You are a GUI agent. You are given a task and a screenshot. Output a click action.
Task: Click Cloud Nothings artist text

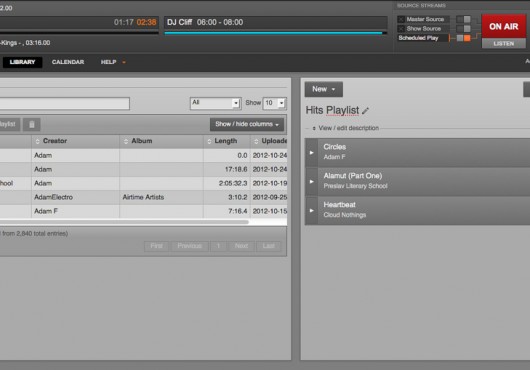click(345, 215)
